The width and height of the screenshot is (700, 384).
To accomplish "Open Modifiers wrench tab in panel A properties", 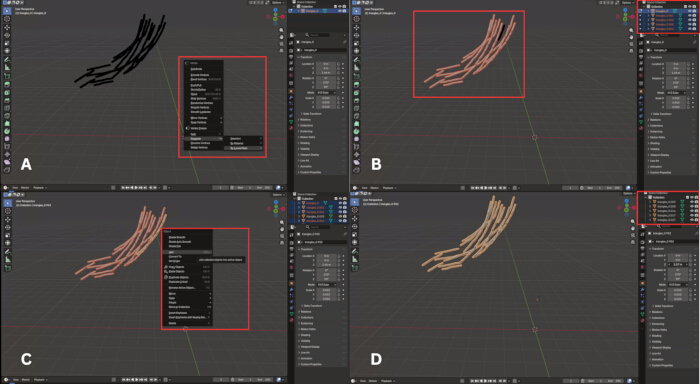I will [x=292, y=97].
